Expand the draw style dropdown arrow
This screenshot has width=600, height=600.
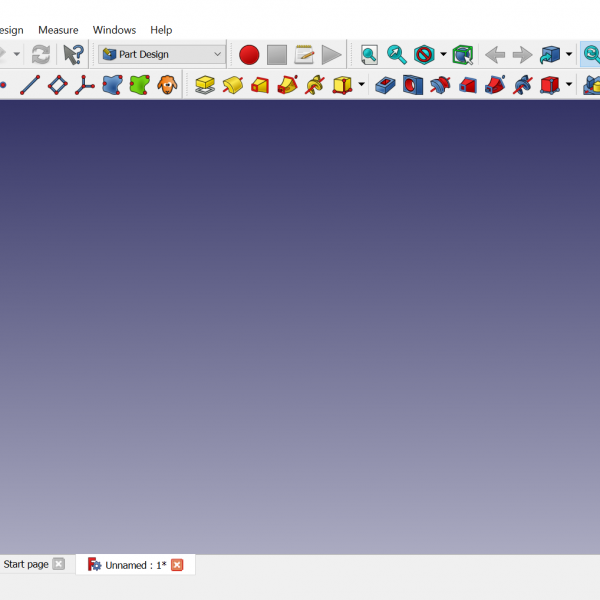[x=443, y=54]
